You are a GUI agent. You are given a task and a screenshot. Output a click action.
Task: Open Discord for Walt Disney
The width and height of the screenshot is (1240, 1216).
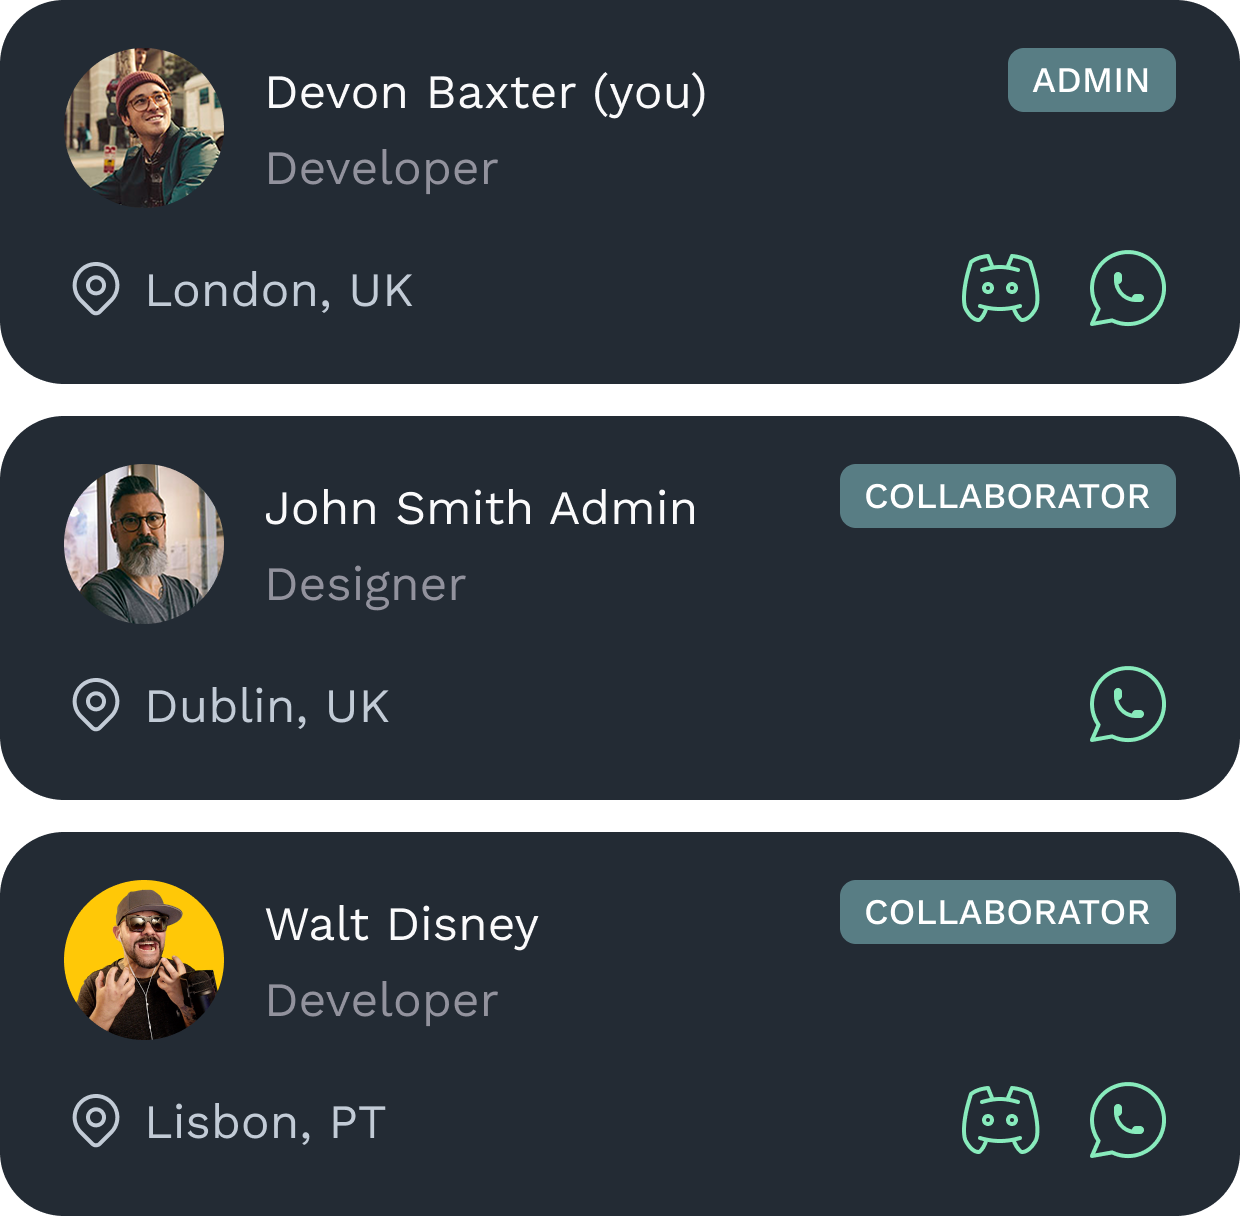(x=1000, y=1120)
